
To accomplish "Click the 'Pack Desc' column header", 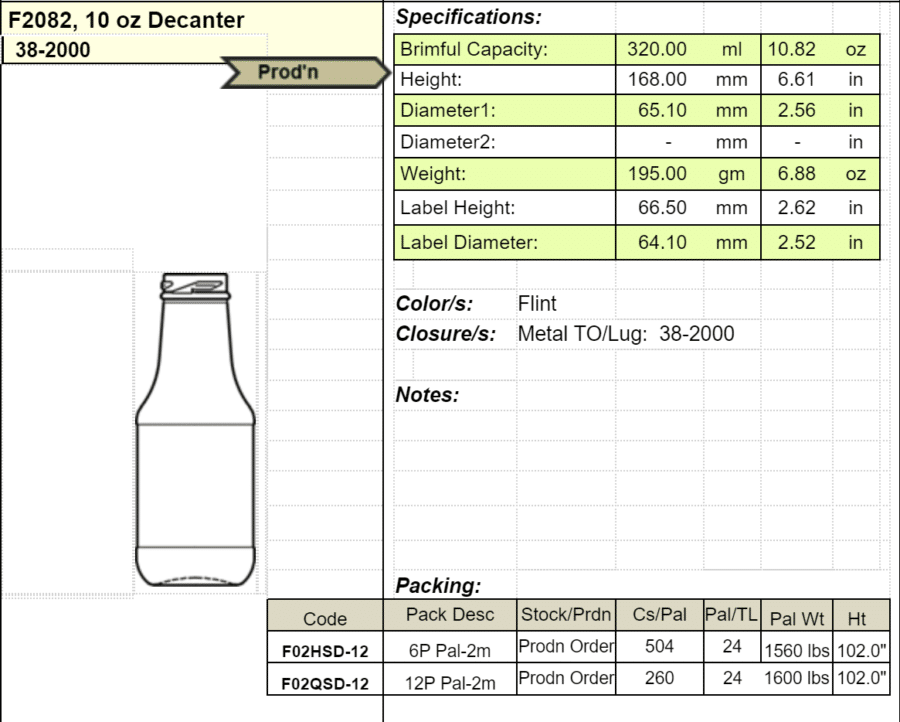I will [x=450, y=615].
